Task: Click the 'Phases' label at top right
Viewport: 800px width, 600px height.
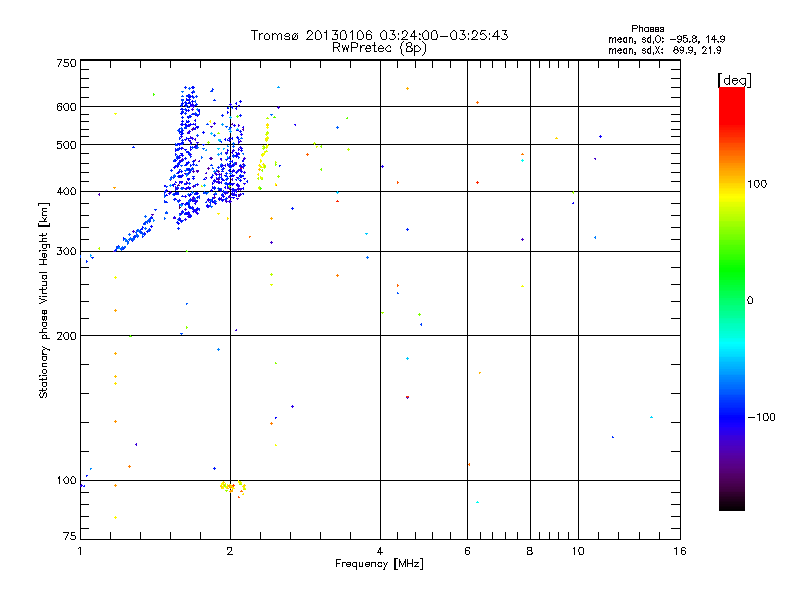Action: (x=647, y=29)
